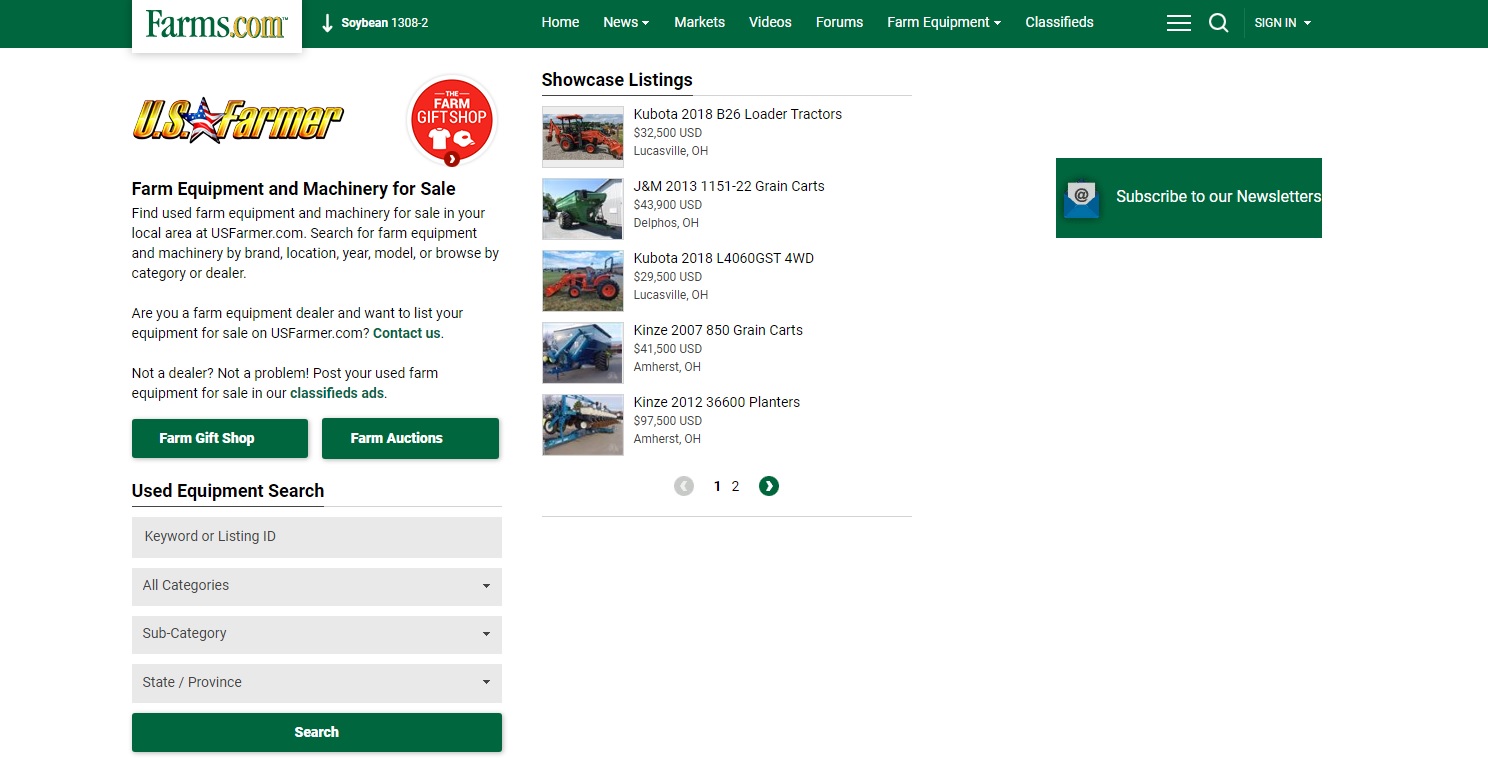The image size is (1488, 758).
Task: Open Kinze 2007 850 Grain Carts listing title
Action: (x=718, y=330)
